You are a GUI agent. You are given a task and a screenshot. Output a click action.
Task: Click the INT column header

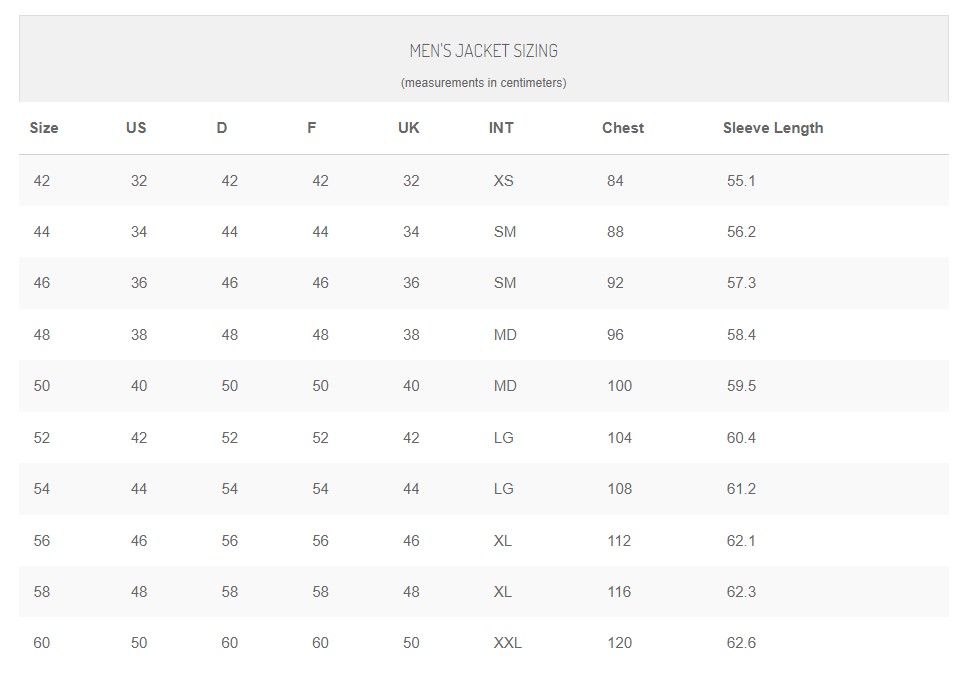pos(501,128)
